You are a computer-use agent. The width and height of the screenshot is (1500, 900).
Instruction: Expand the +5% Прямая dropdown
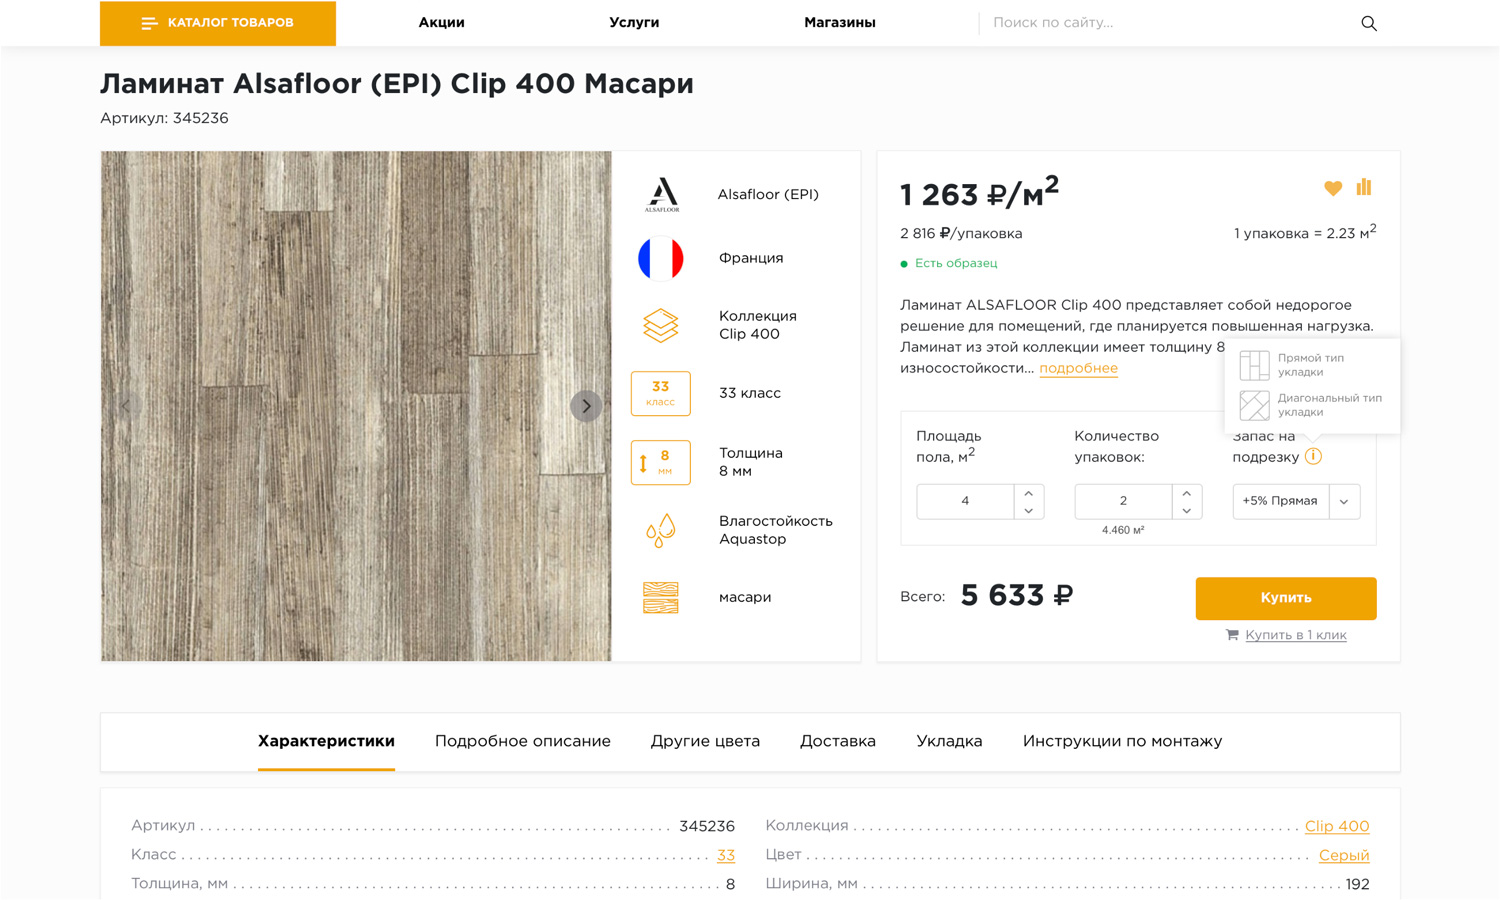point(1344,501)
